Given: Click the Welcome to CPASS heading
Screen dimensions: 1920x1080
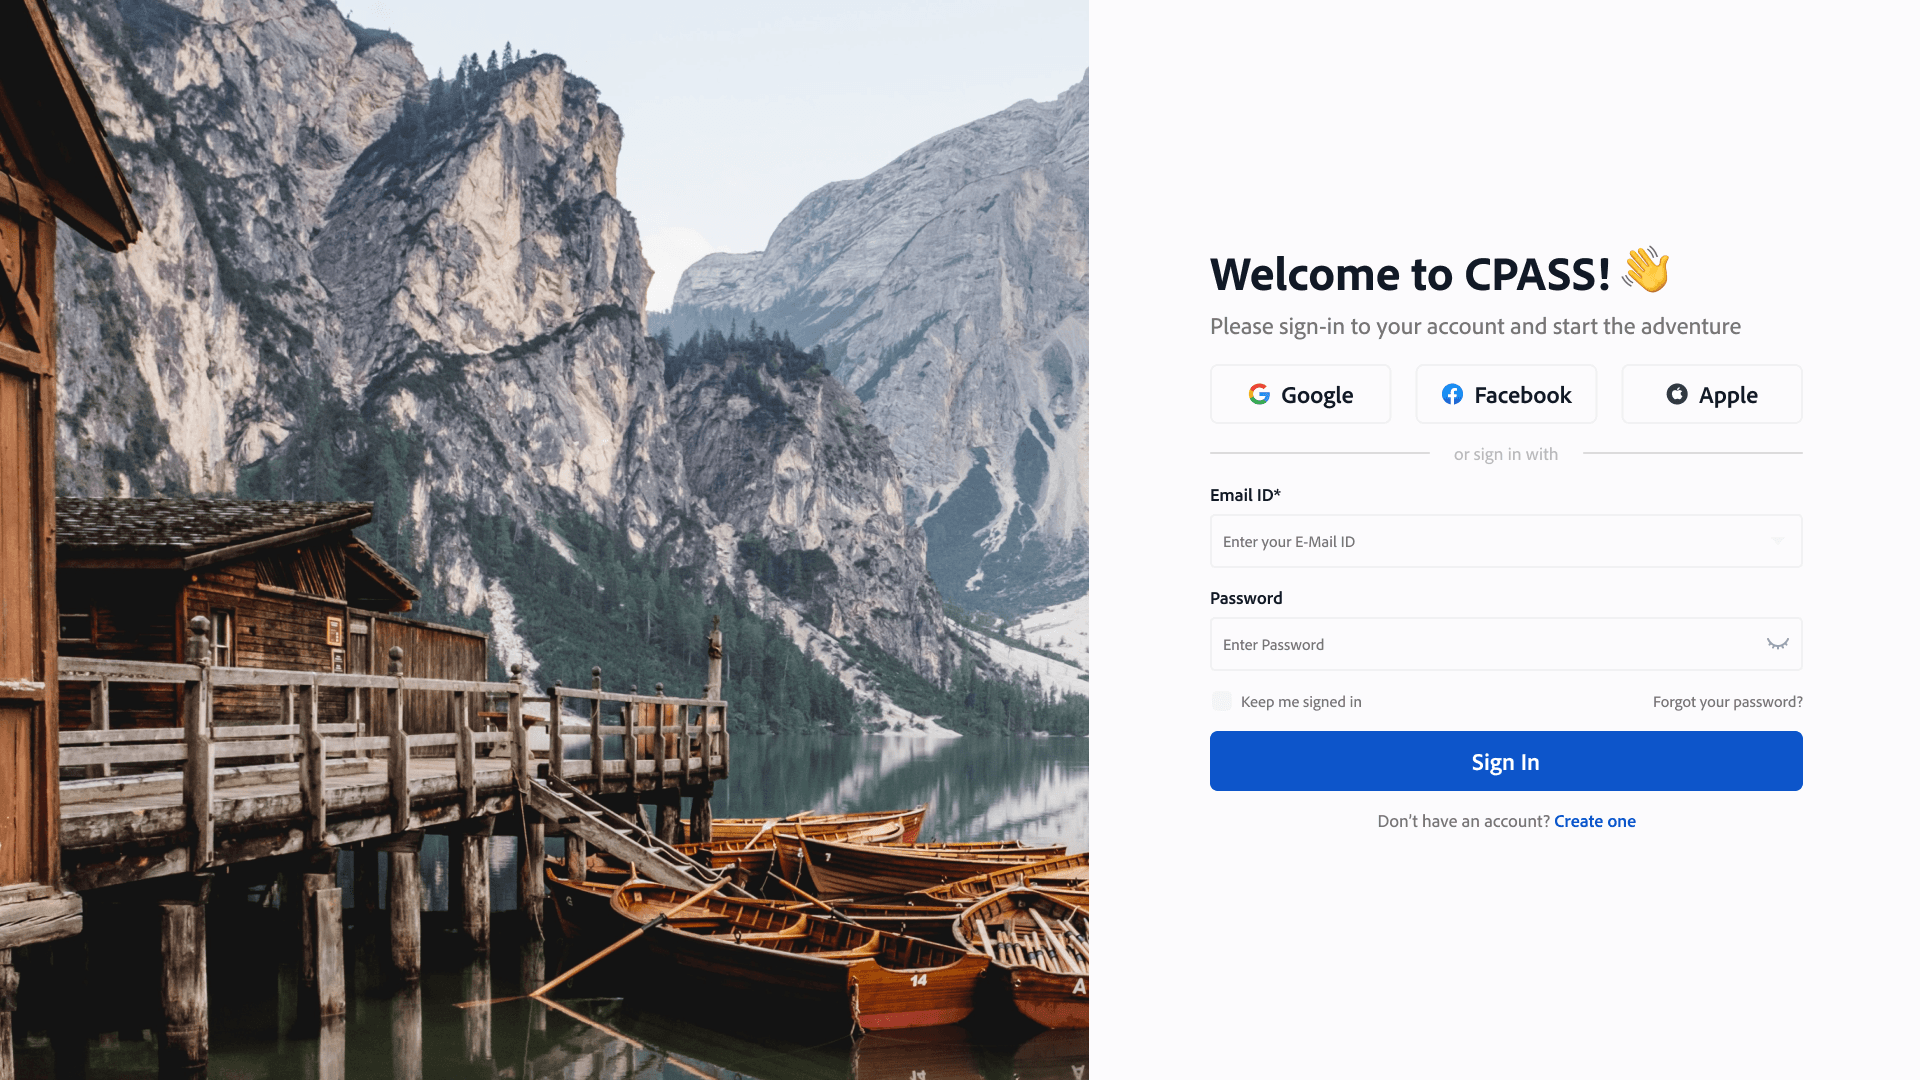Looking at the screenshot, I should tap(1410, 274).
